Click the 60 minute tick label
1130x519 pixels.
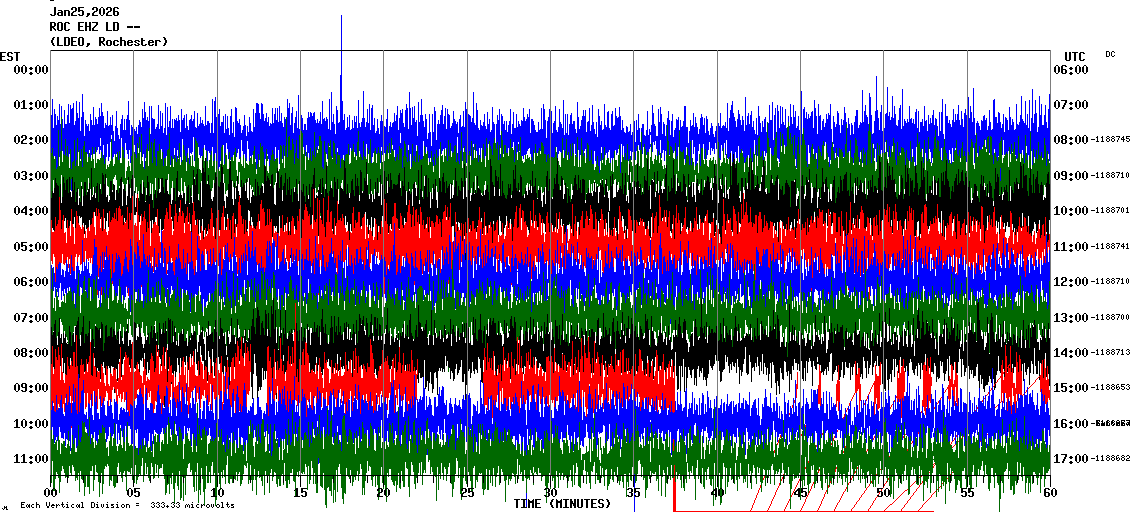pyautogui.click(x=1049, y=494)
